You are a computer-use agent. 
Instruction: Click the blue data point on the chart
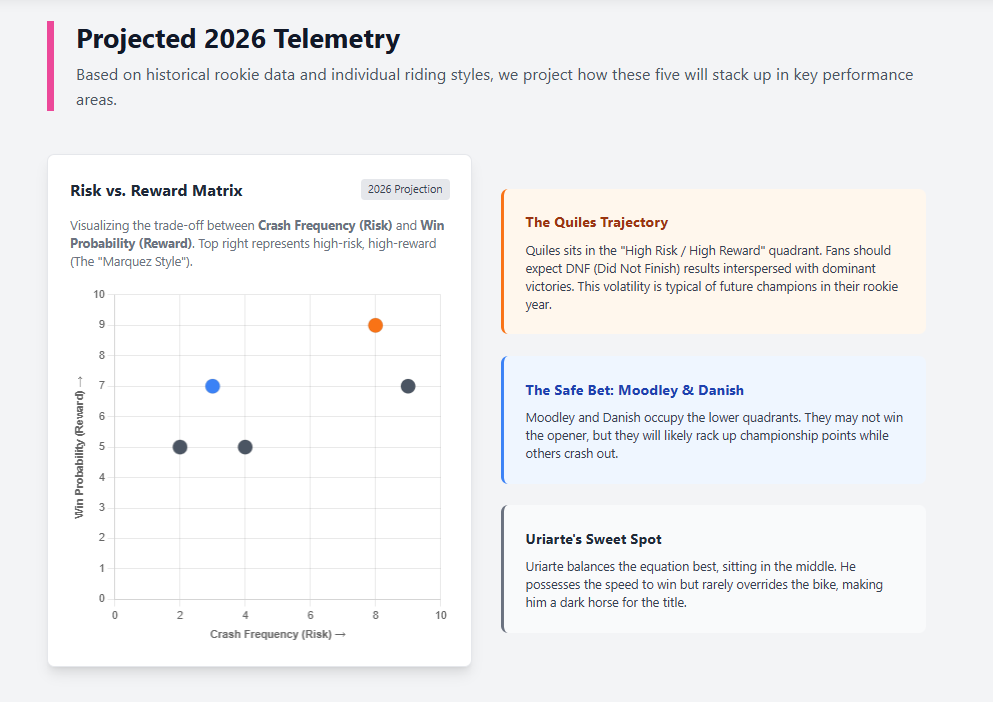212,386
